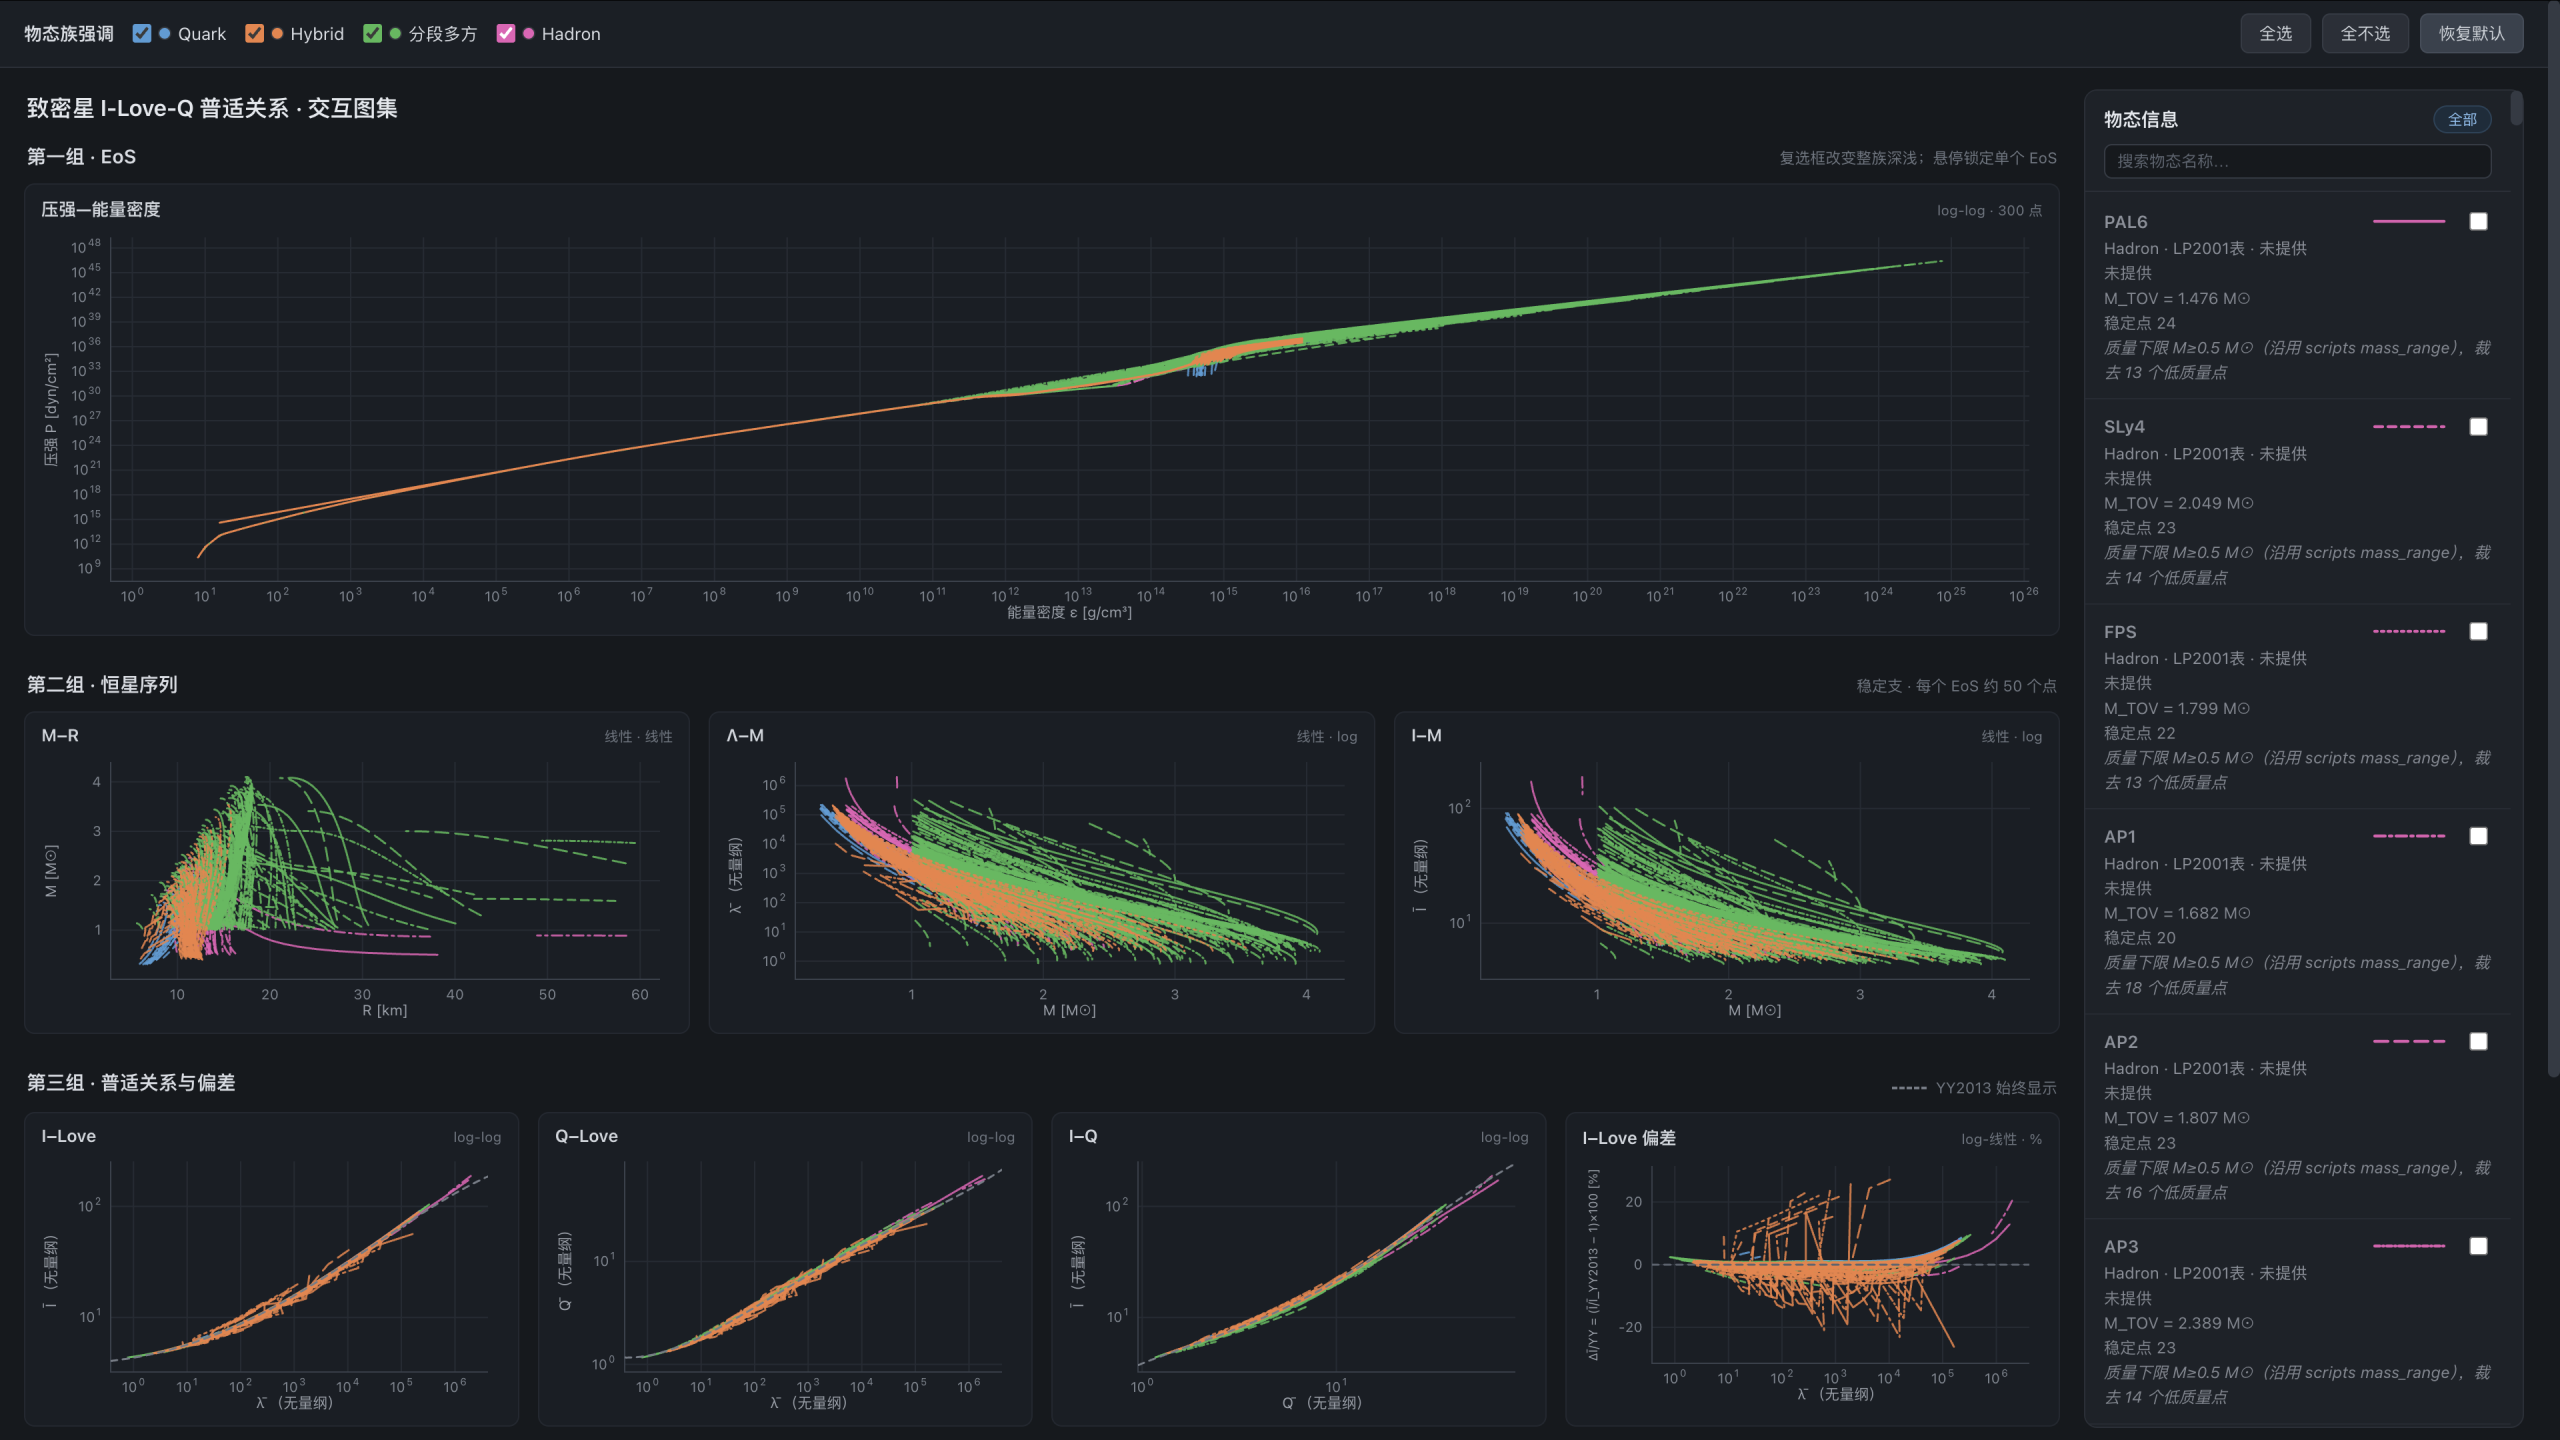Toggle the Hadron family checkbox
2560x1440 pixels.
(x=506, y=34)
